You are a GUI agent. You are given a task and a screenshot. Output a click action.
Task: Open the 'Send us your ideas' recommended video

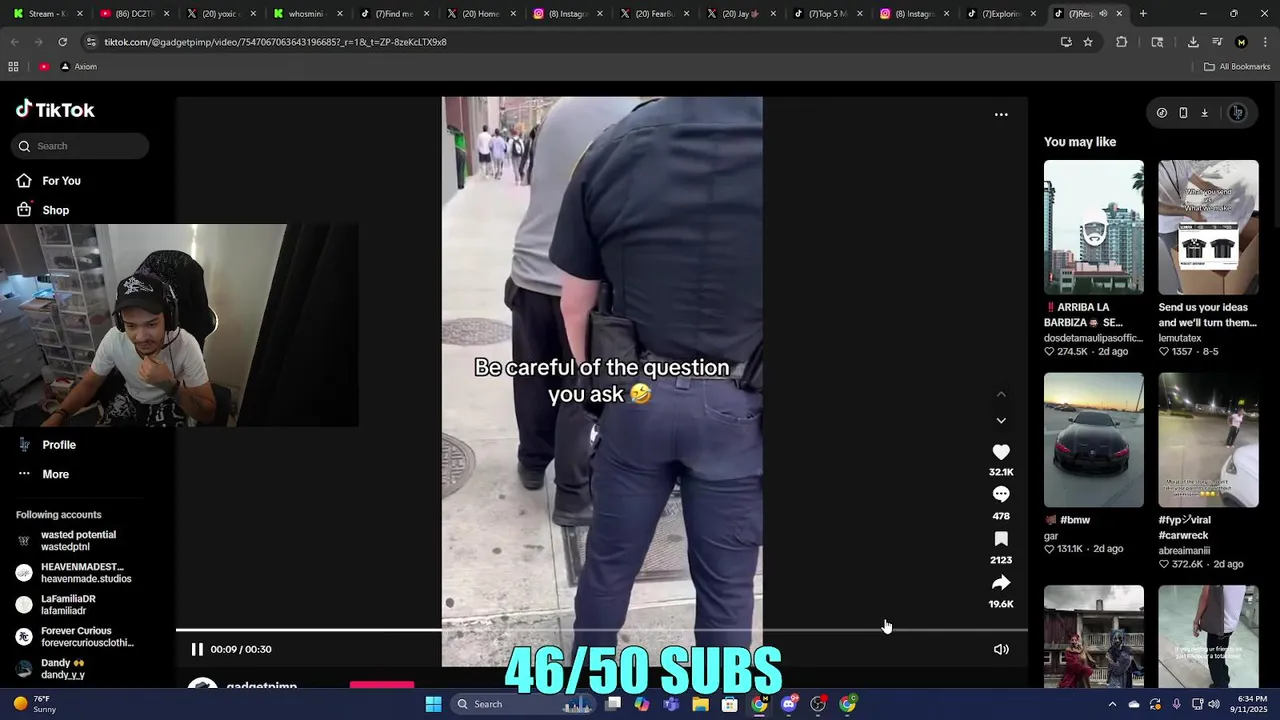[x=1208, y=227]
